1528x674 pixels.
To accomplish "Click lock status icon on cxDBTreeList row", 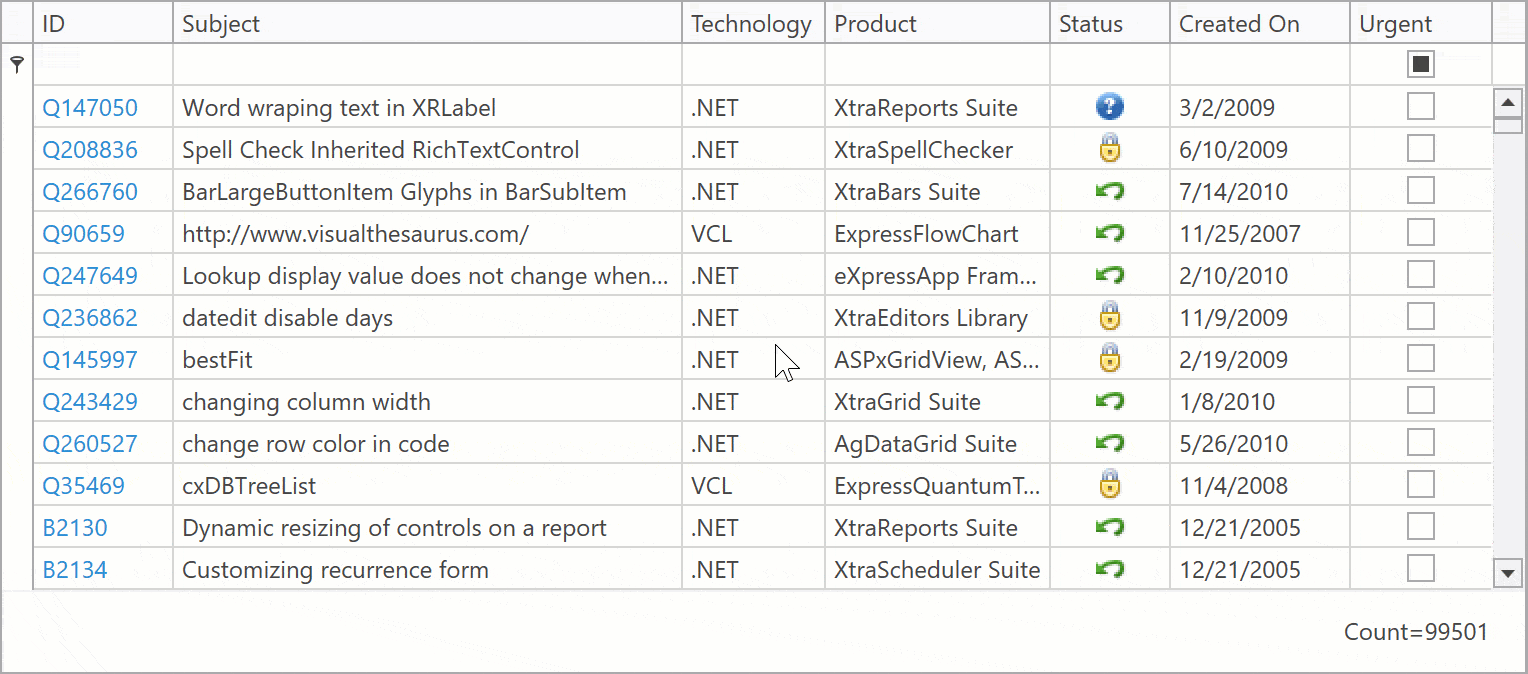I will [x=1109, y=485].
